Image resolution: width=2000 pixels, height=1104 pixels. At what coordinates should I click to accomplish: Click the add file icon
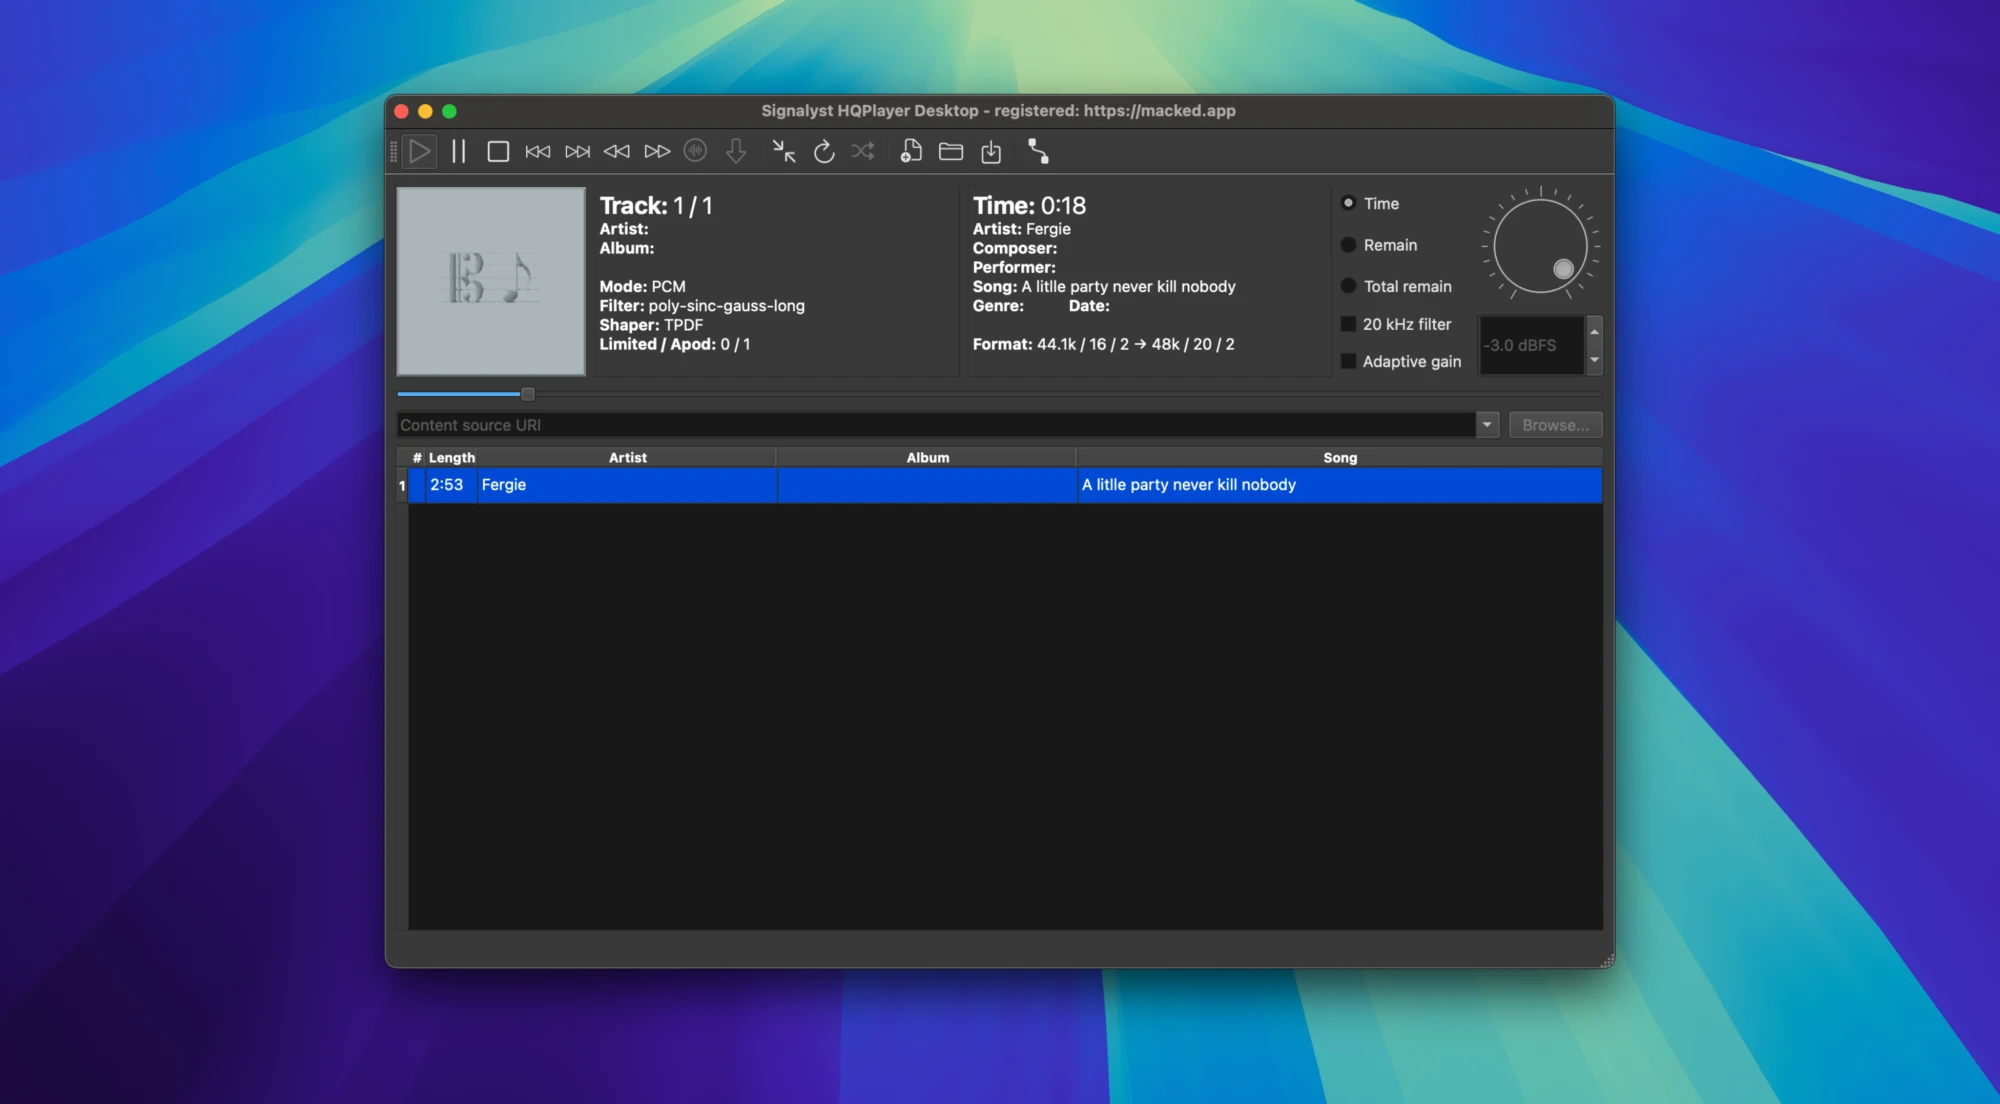[910, 152]
